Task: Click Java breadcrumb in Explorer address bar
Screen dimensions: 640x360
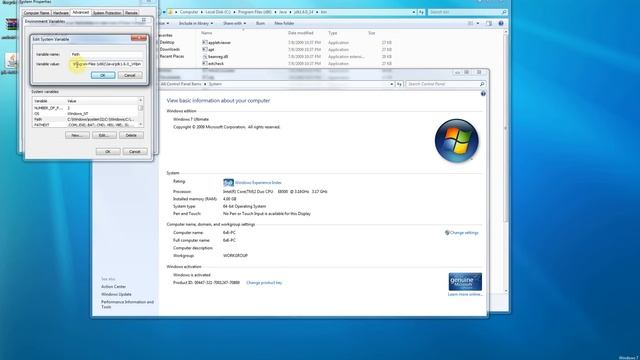Action: [x=282, y=12]
